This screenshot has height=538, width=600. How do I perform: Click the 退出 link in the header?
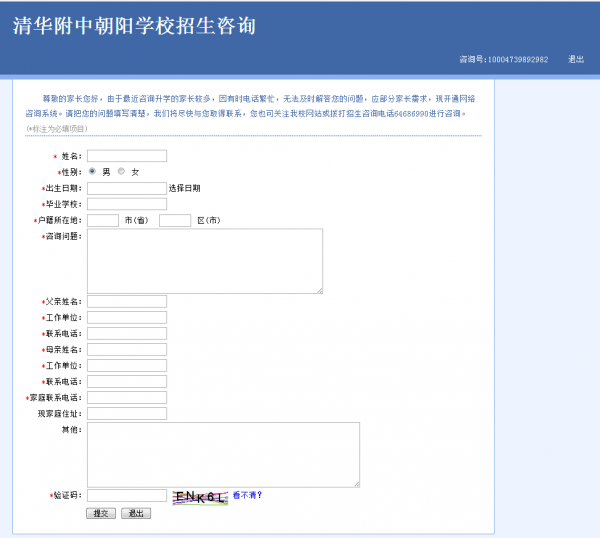click(x=576, y=60)
